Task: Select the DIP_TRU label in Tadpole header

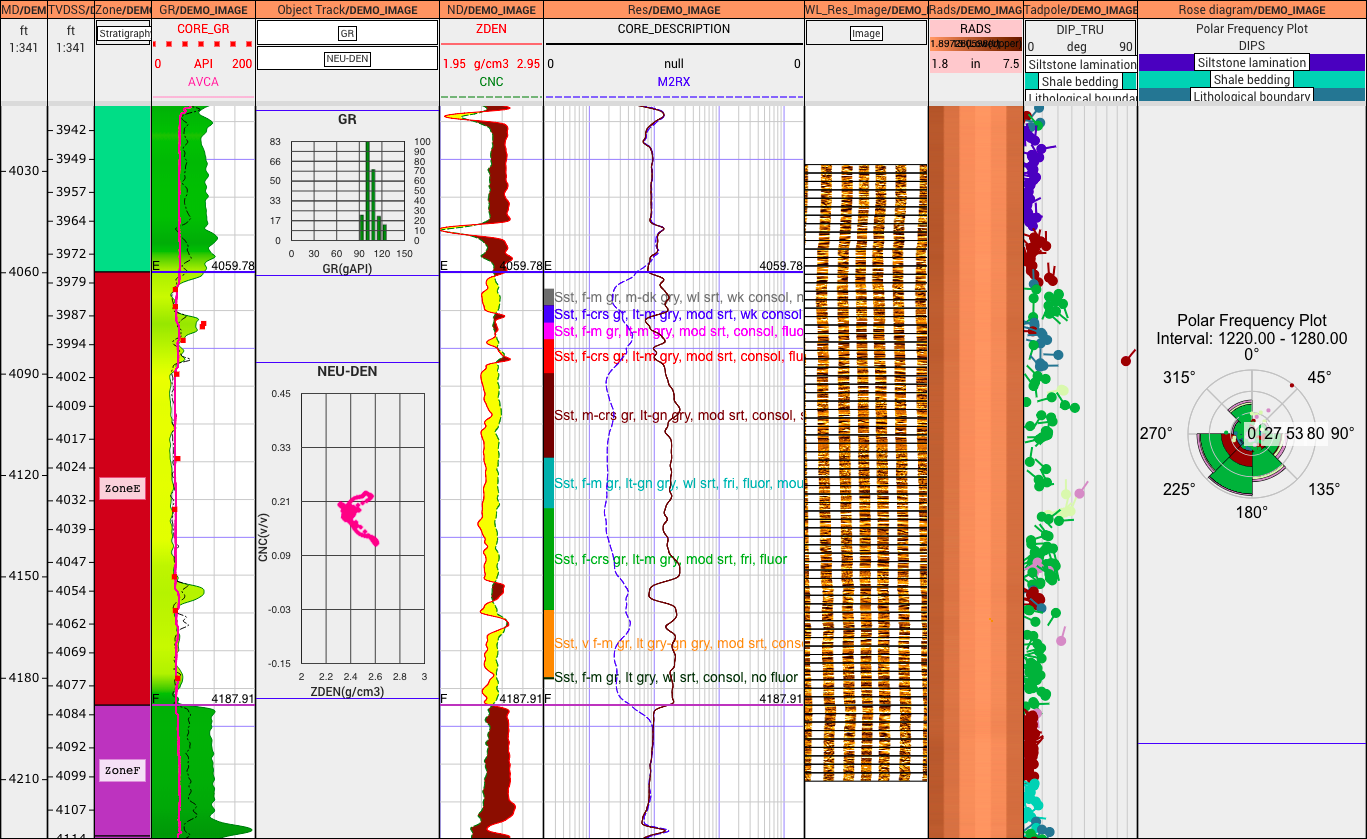Action: 1080,29
